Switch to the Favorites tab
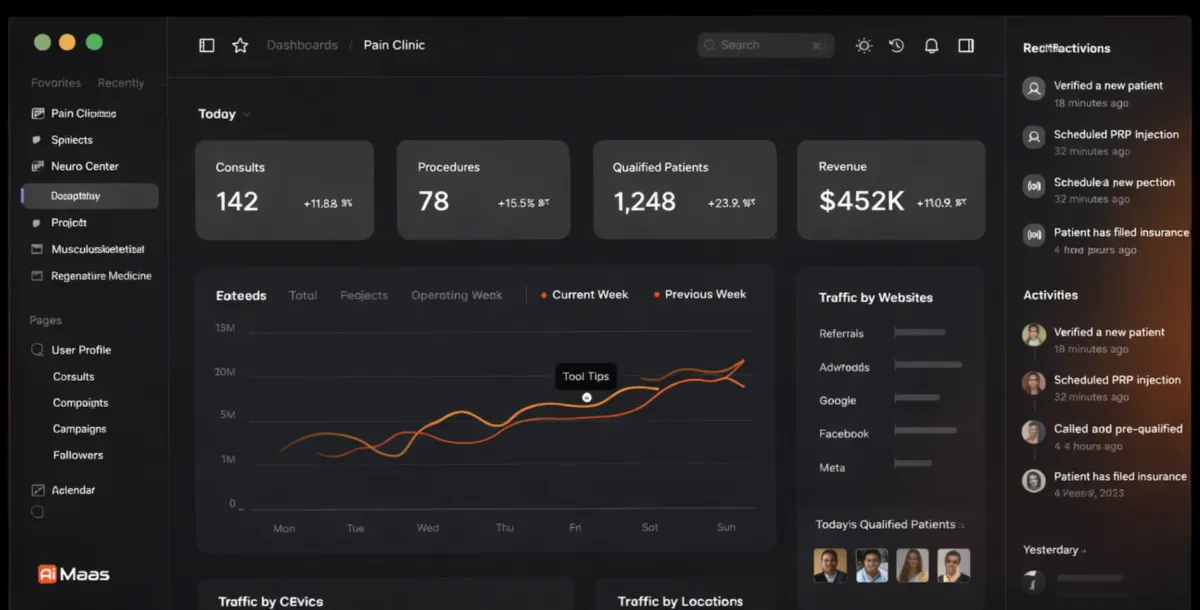 [56, 83]
